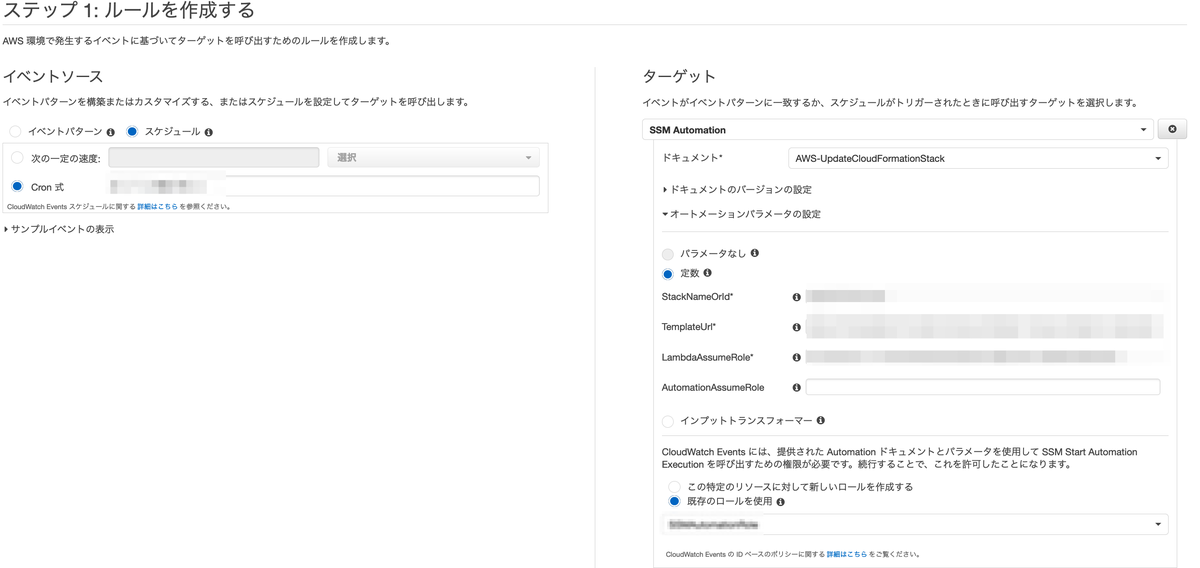This screenshot has width=1200, height=568.
Task: Open 詳細はこちら link for CloudWatch Events schedule
Action: click(x=157, y=207)
